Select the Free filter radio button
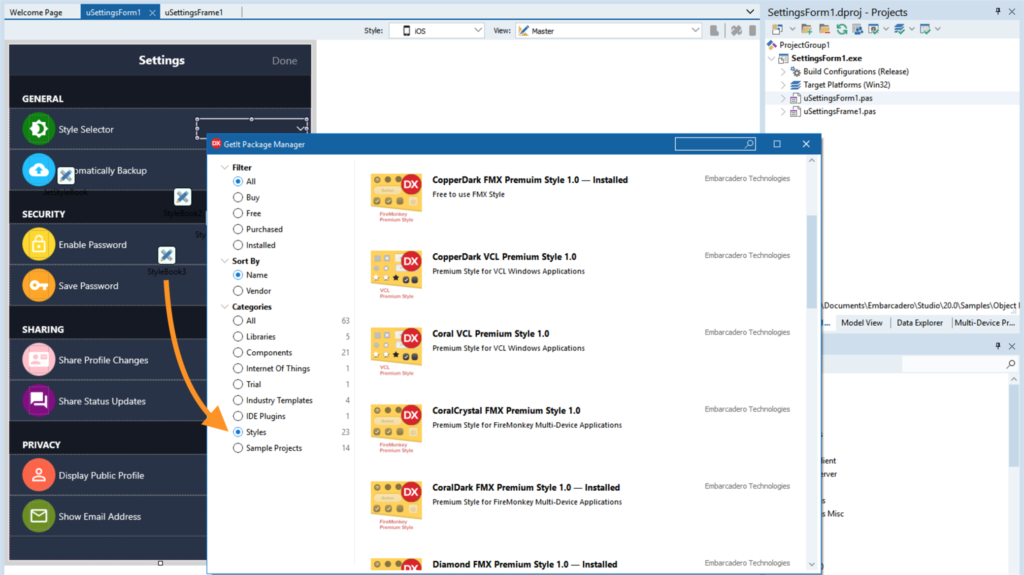The image size is (1024, 575). pyautogui.click(x=238, y=213)
